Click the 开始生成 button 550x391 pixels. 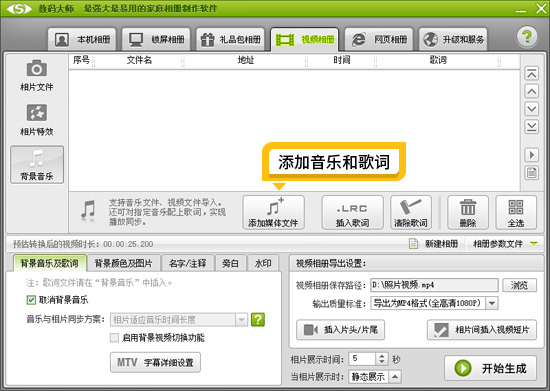[490, 368]
